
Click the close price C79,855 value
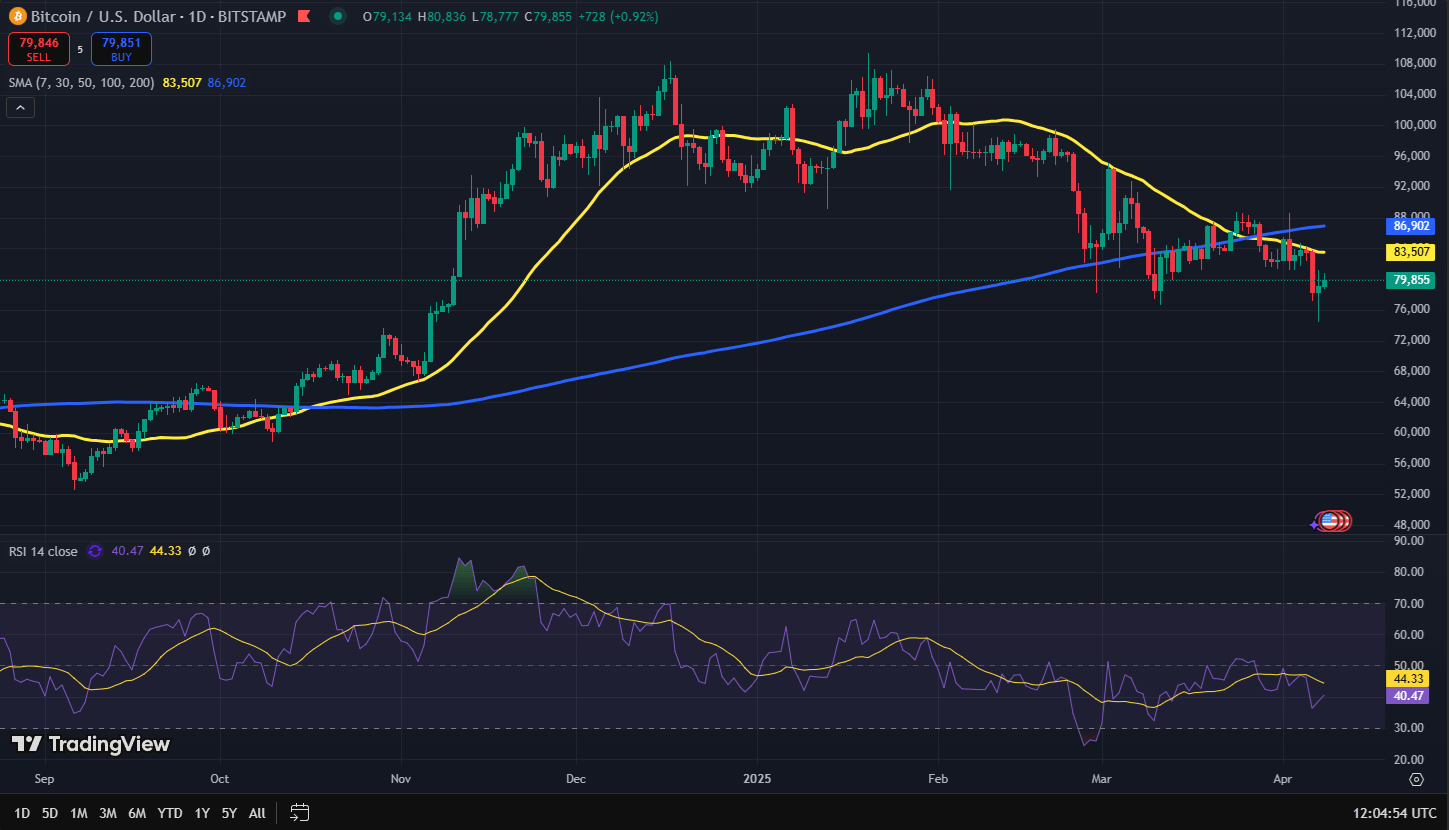pos(549,16)
